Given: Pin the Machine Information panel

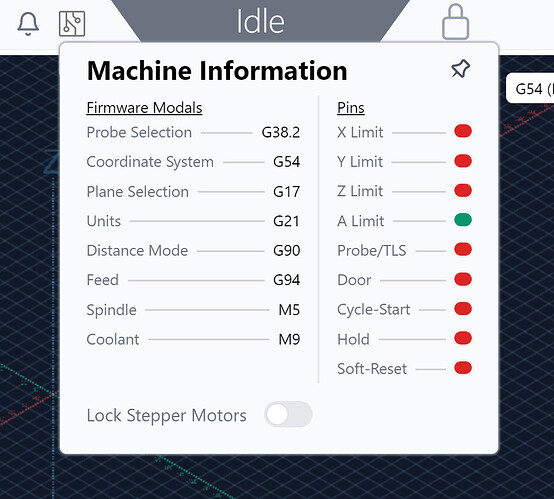Looking at the screenshot, I should [x=460, y=69].
